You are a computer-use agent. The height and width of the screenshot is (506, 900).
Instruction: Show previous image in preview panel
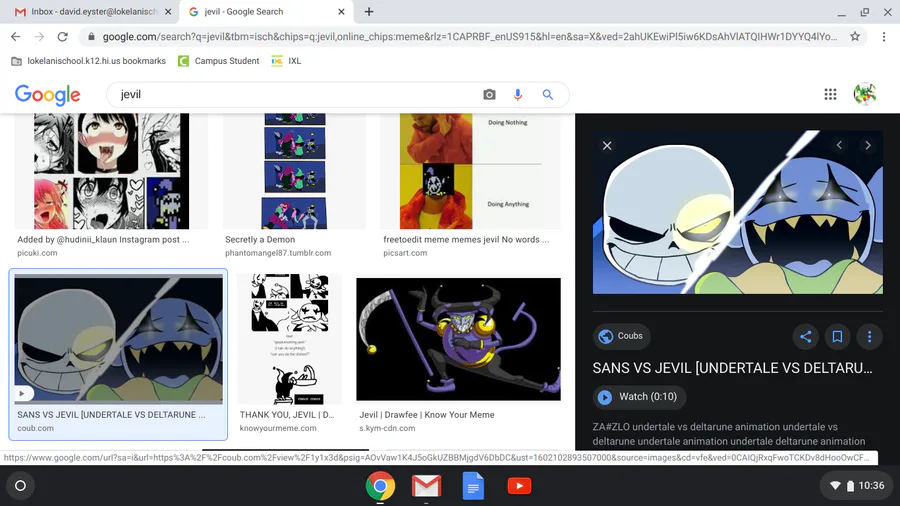839,145
